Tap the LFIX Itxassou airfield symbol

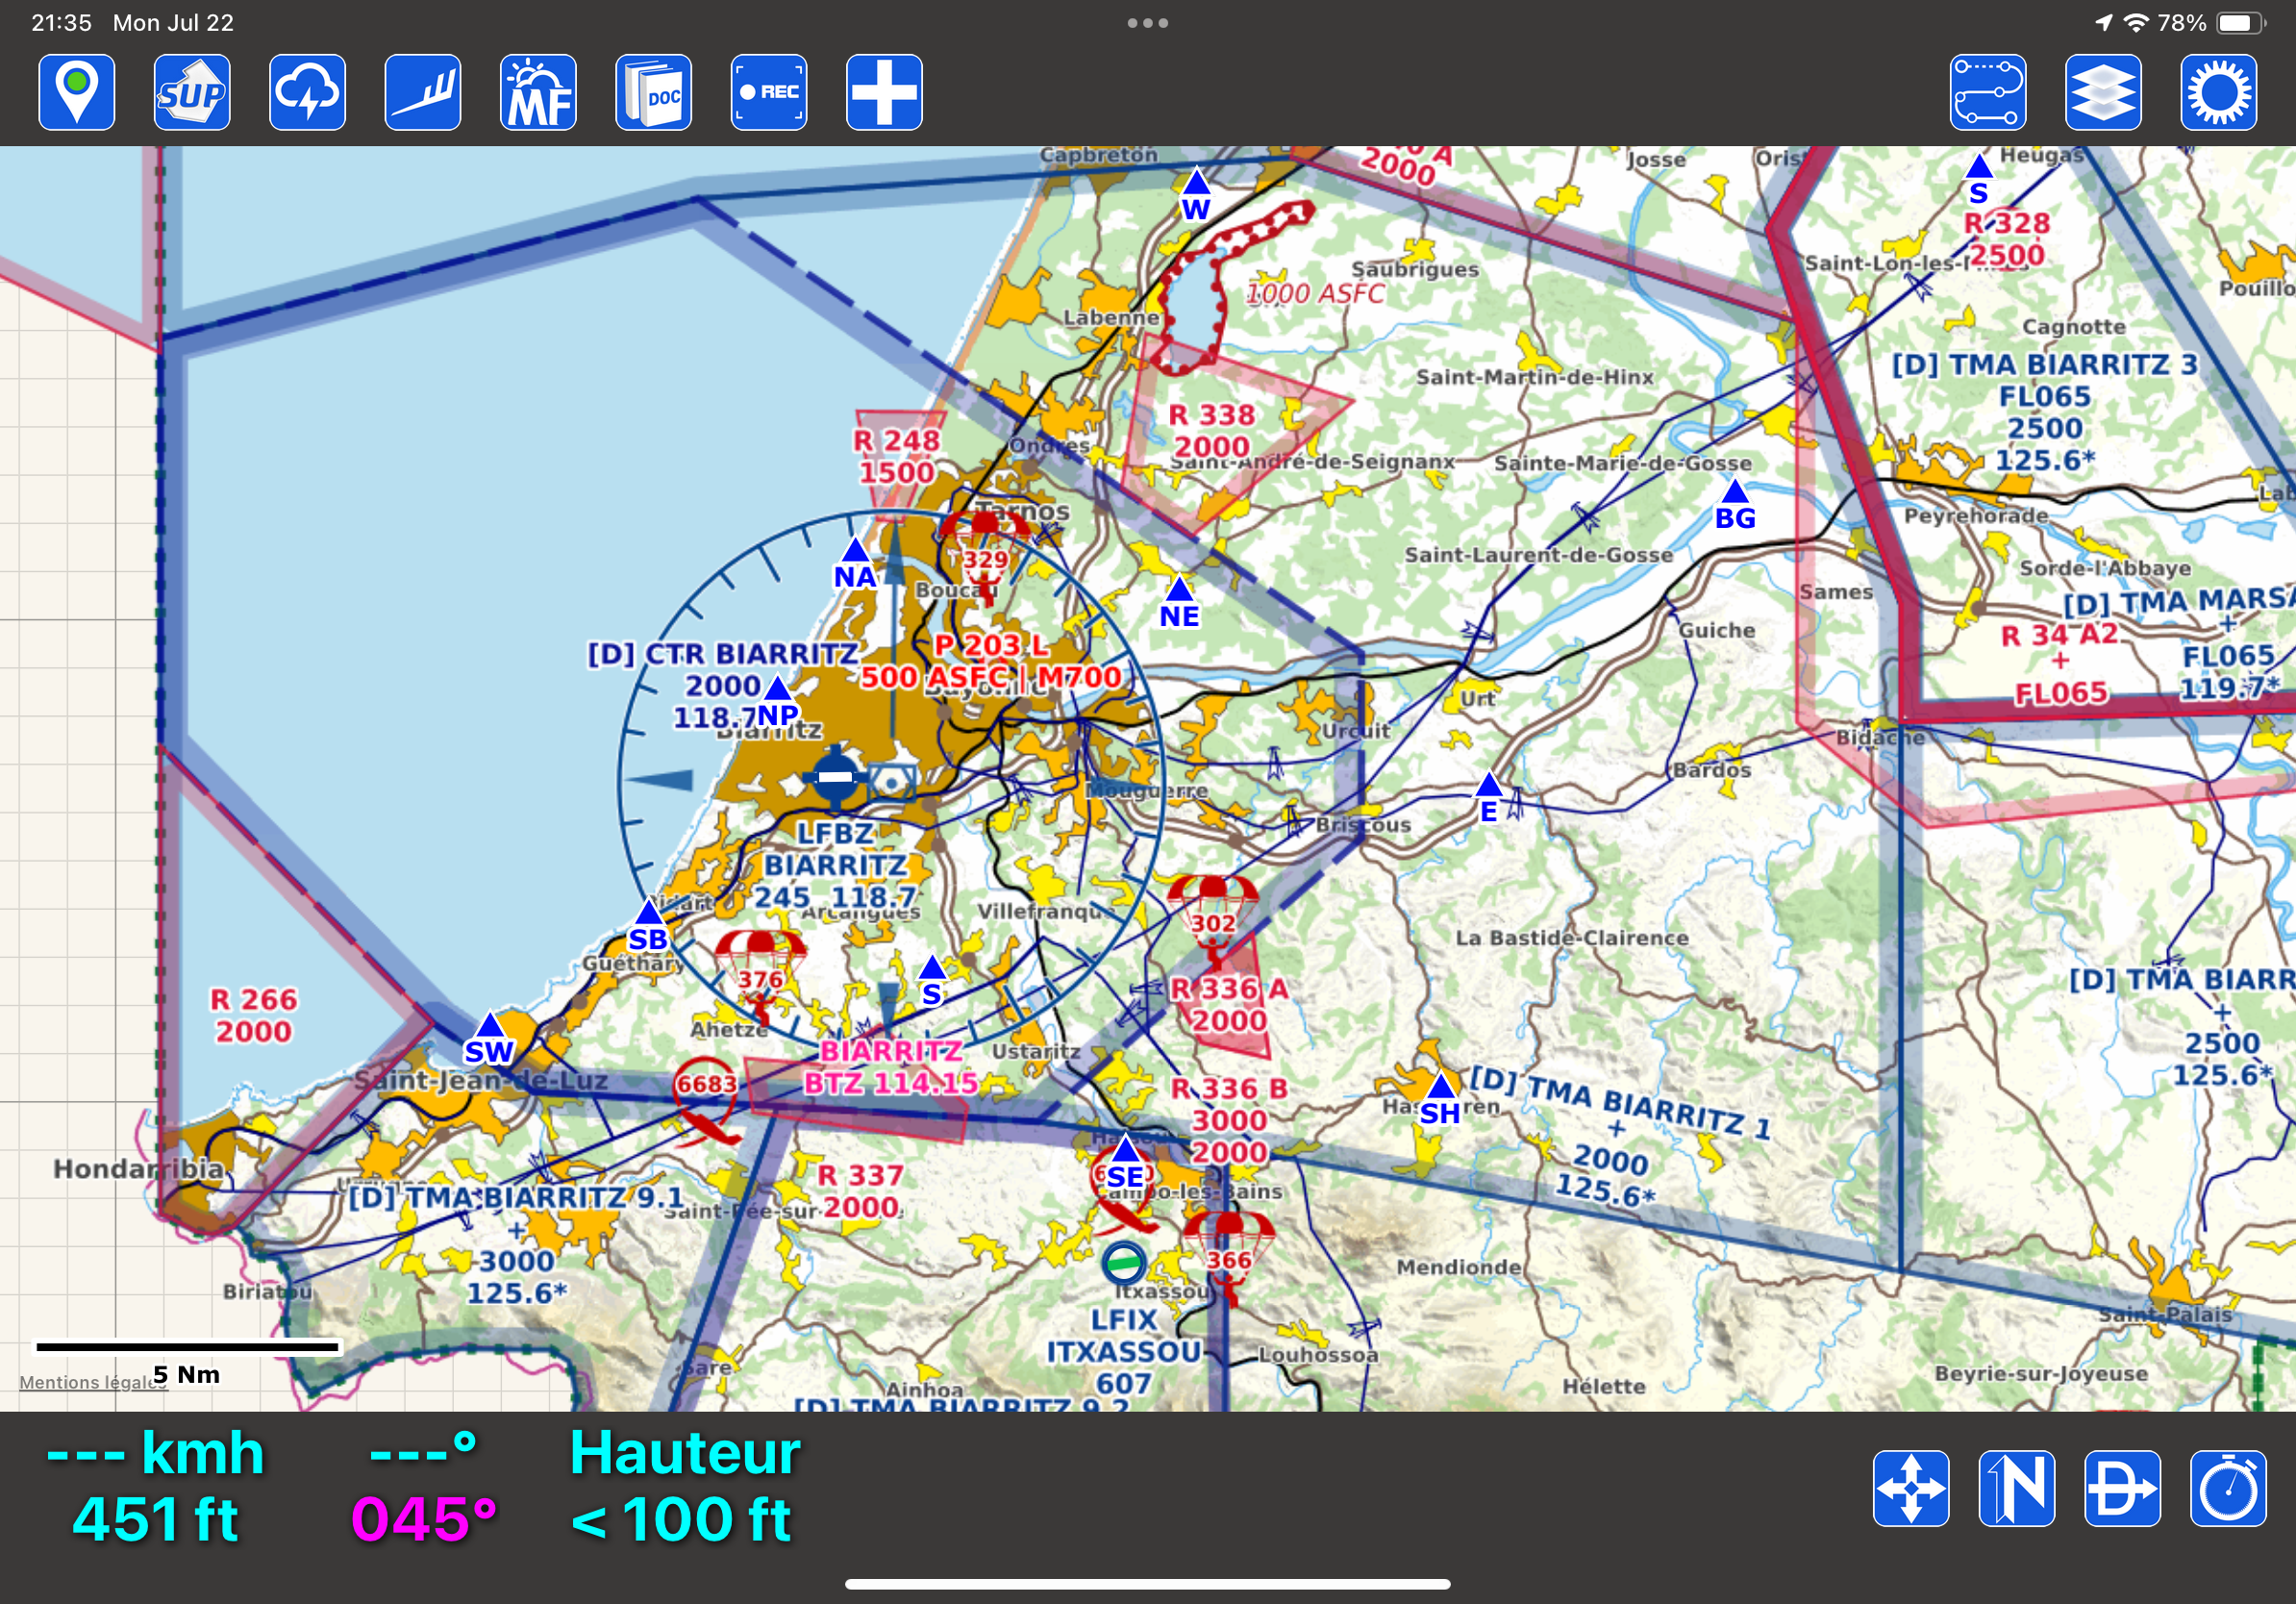pos(1124,1263)
